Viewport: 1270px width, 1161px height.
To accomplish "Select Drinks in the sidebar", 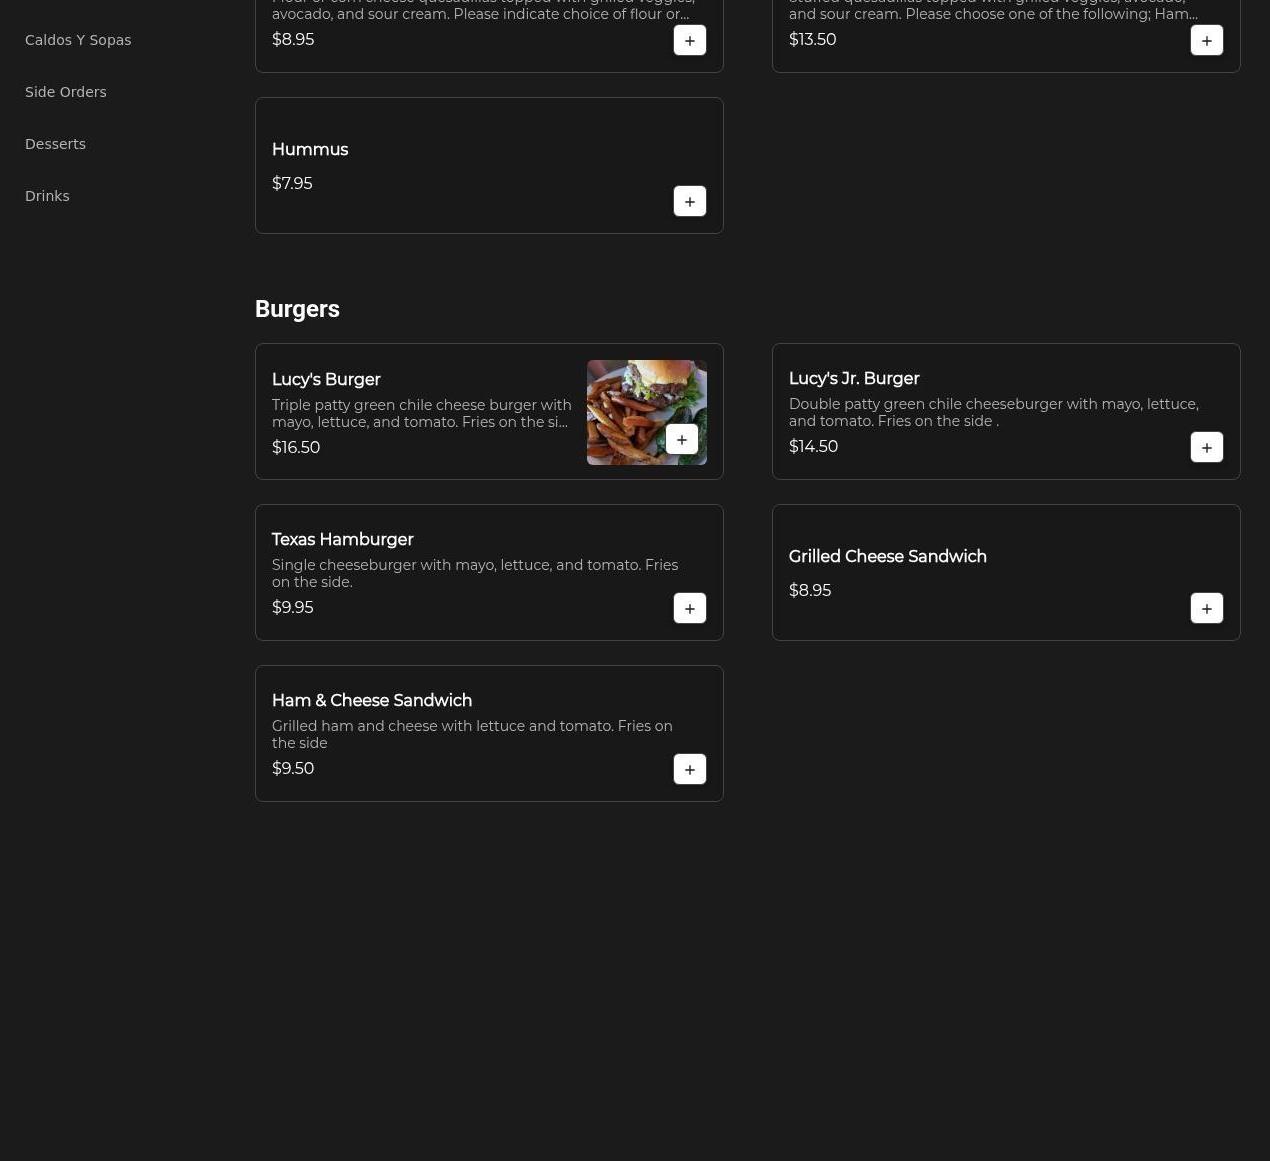I will tap(47, 196).
